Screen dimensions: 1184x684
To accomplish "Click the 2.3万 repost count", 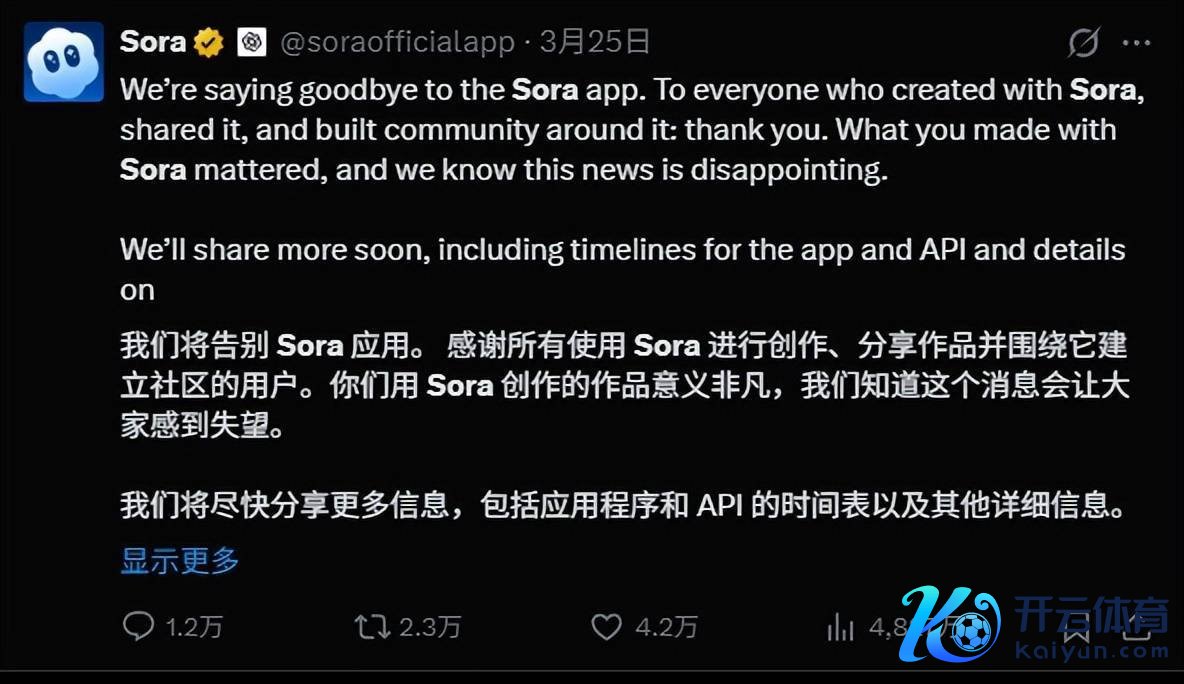I will tap(430, 627).
